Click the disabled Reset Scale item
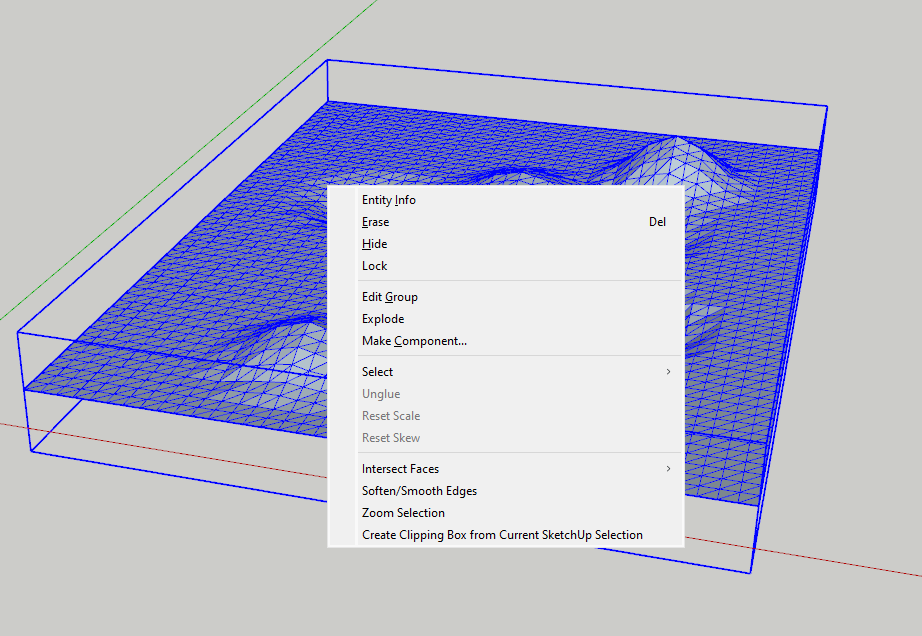922x636 pixels. 391,416
